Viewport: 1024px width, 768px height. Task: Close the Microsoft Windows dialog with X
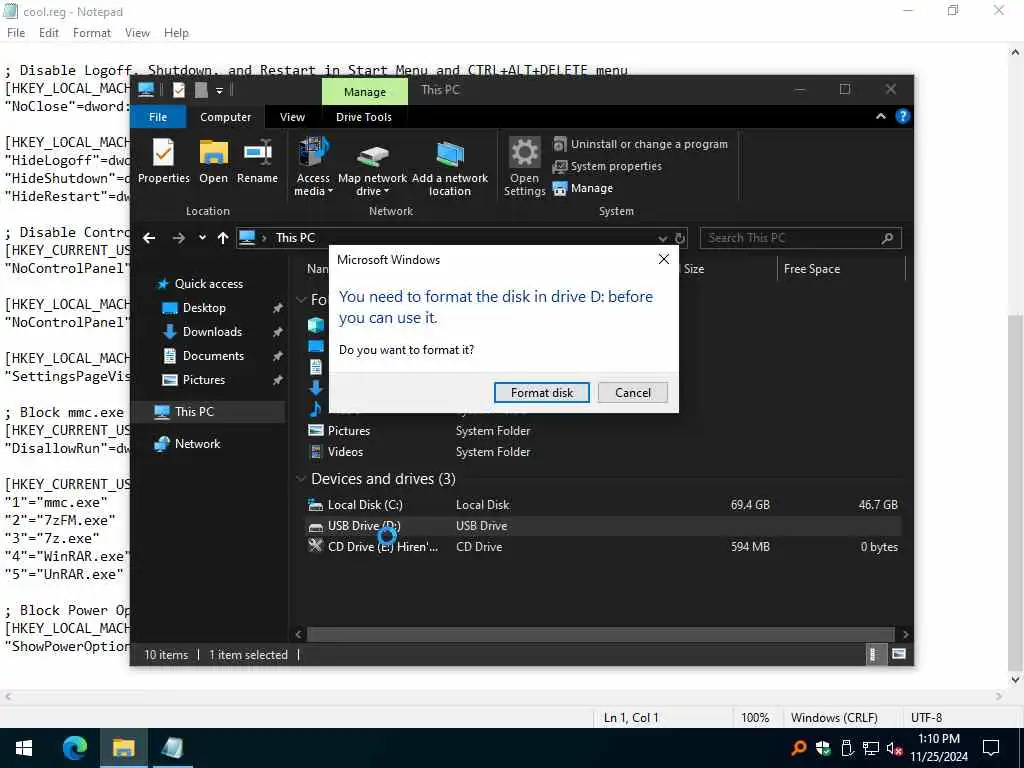pyautogui.click(x=664, y=259)
